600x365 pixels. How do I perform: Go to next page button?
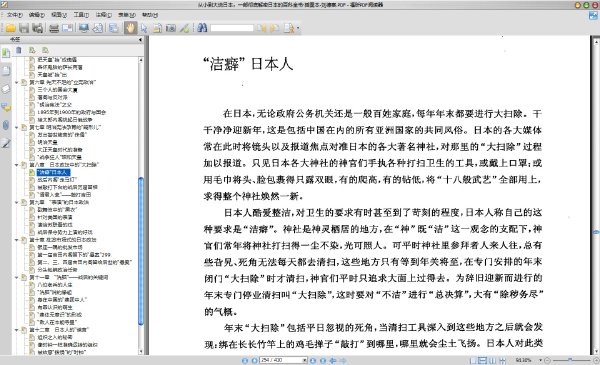[313, 360]
